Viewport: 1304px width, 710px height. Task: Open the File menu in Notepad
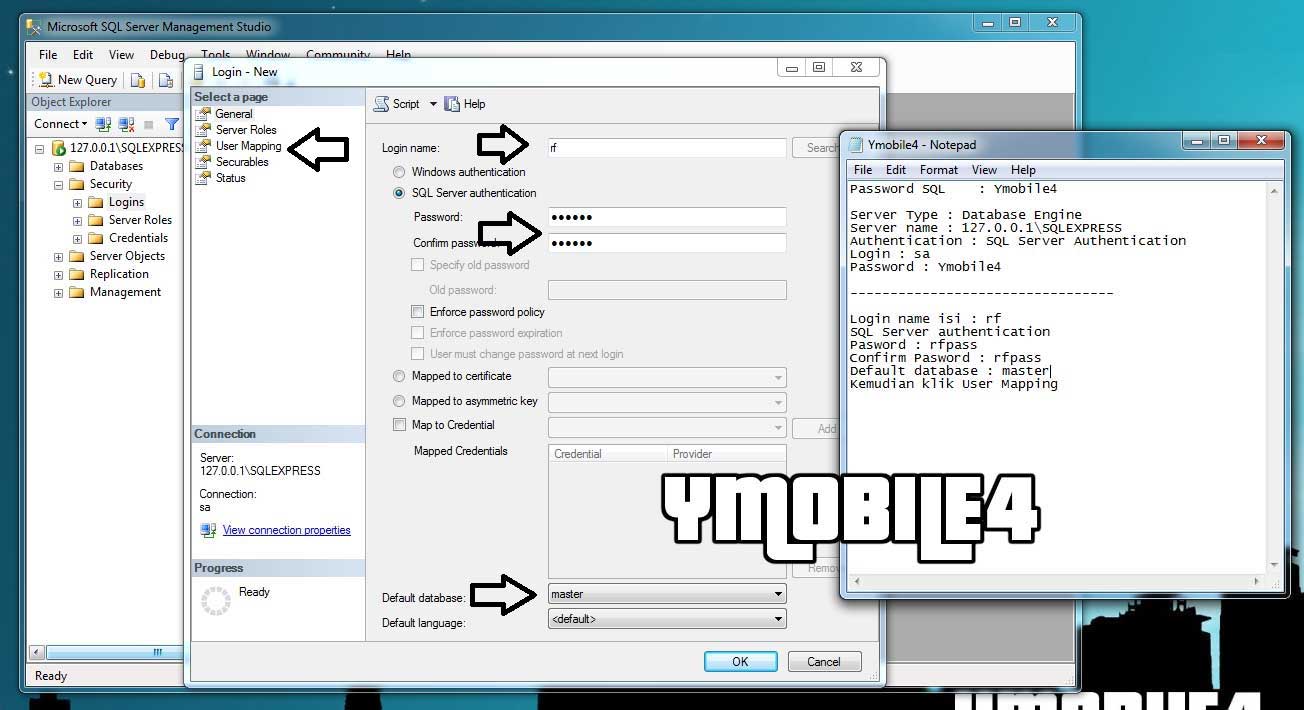coord(863,170)
